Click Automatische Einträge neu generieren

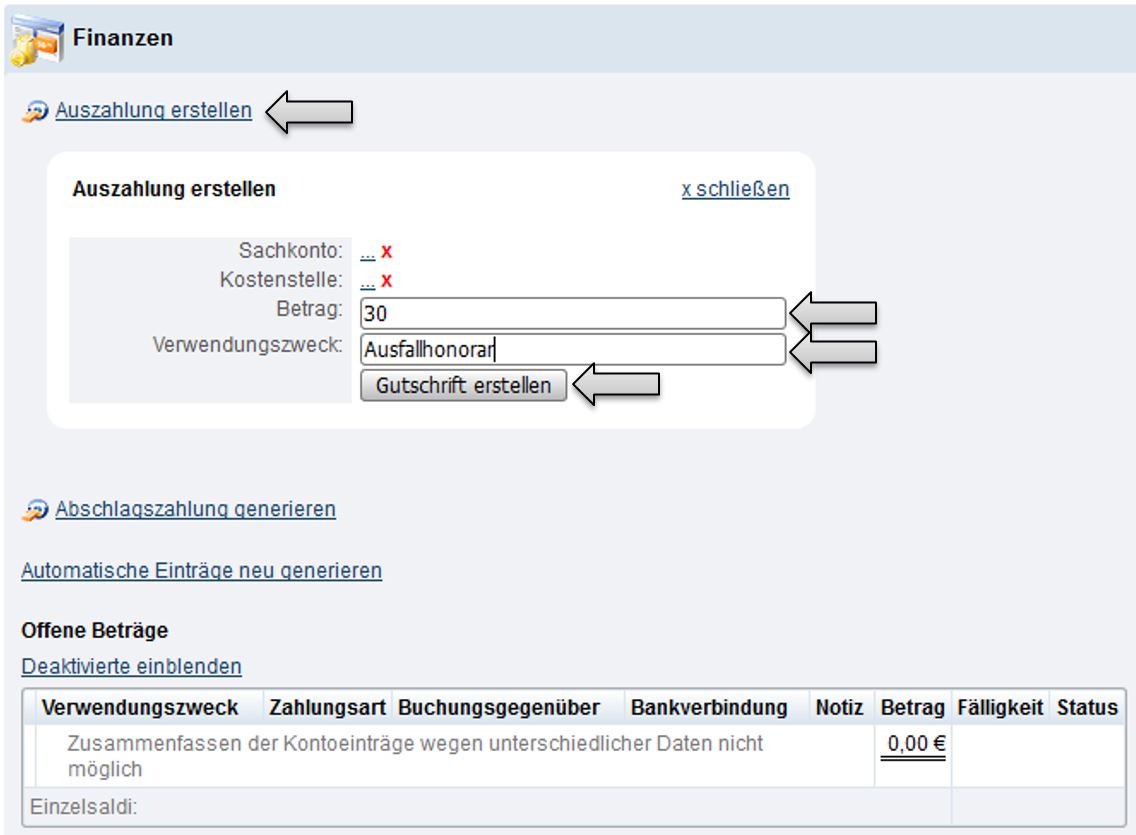pyautogui.click(x=201, y=571)
